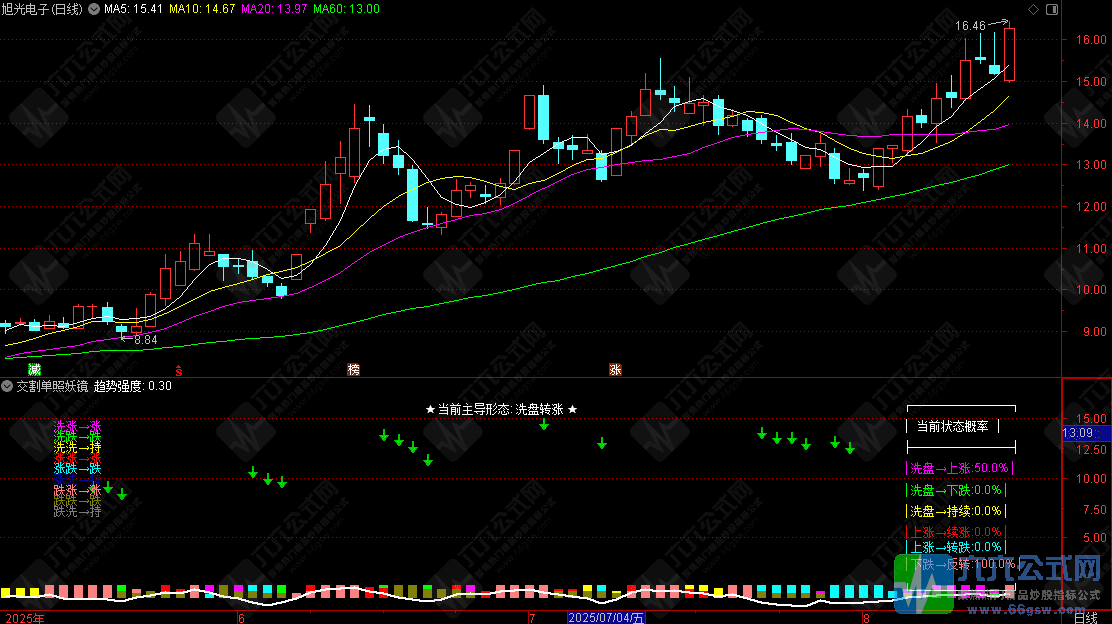1112x624 pixels.
Task: Click the month 6 marker on date axis
Action: pyautogui.click(x=241, y=618)
